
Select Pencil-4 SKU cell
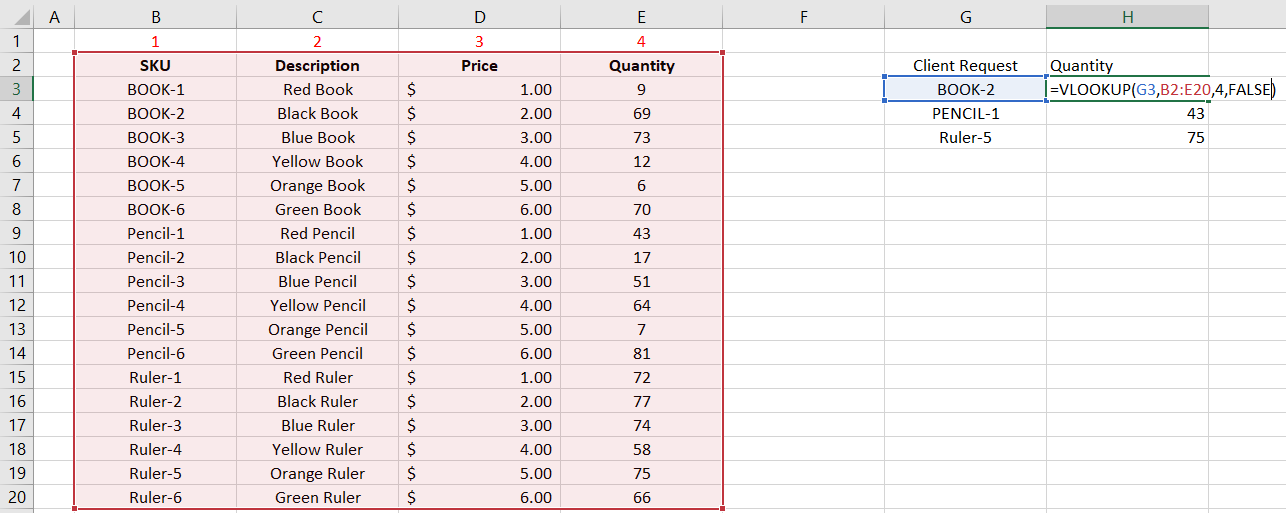tap(155, 305)
